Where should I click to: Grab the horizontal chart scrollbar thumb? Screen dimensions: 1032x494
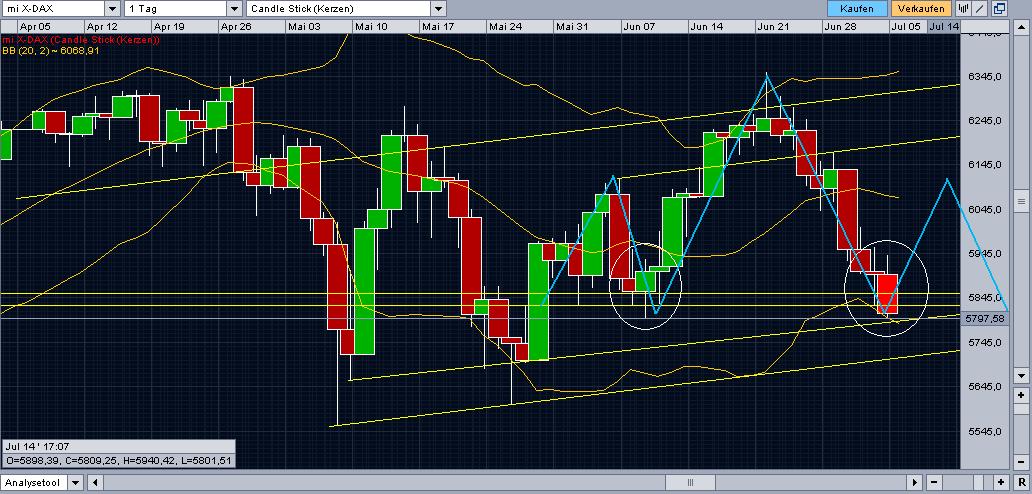[x=690, y=483]
